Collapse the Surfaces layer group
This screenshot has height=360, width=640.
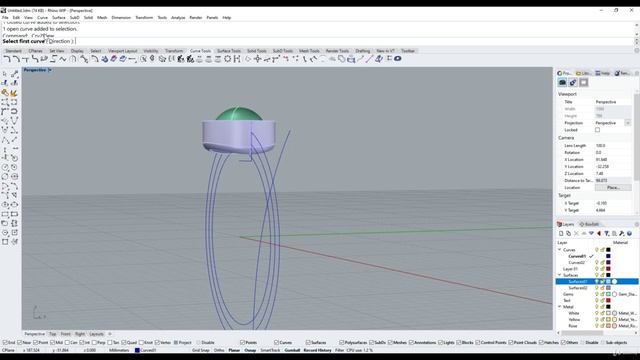560,275
